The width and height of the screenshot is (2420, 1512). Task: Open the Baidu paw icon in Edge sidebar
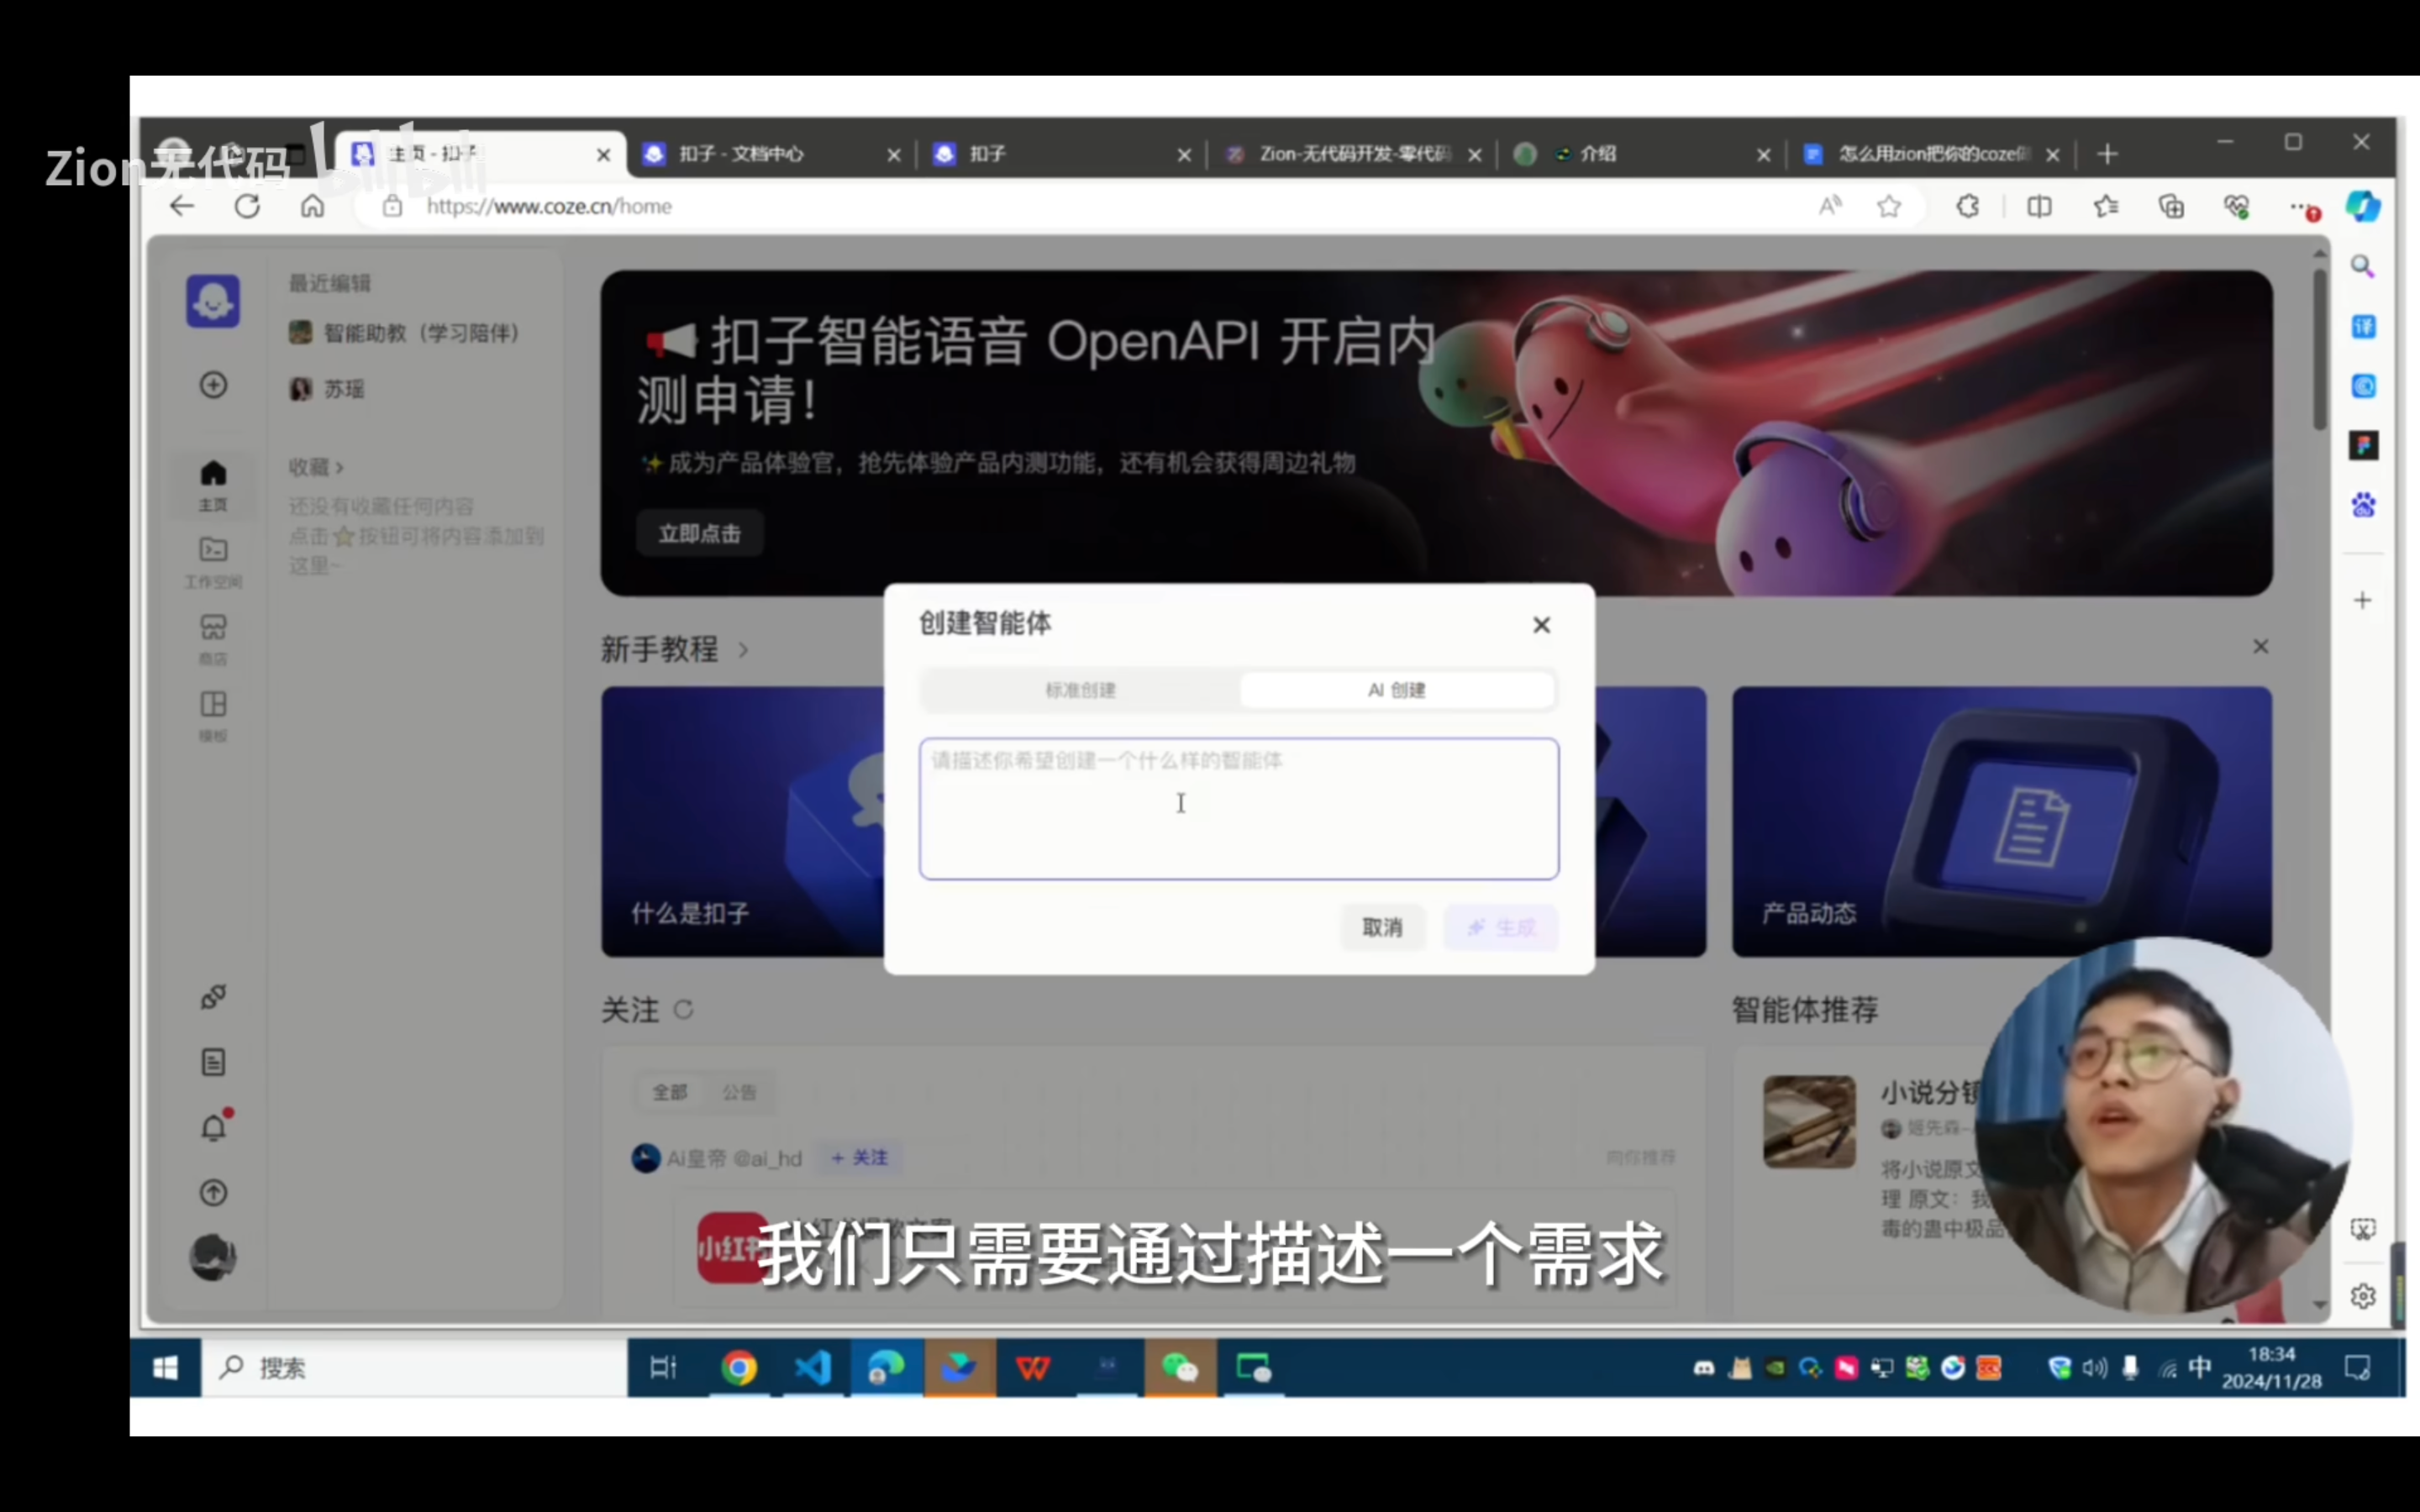pyautogui.click(x=2363, y=505)
